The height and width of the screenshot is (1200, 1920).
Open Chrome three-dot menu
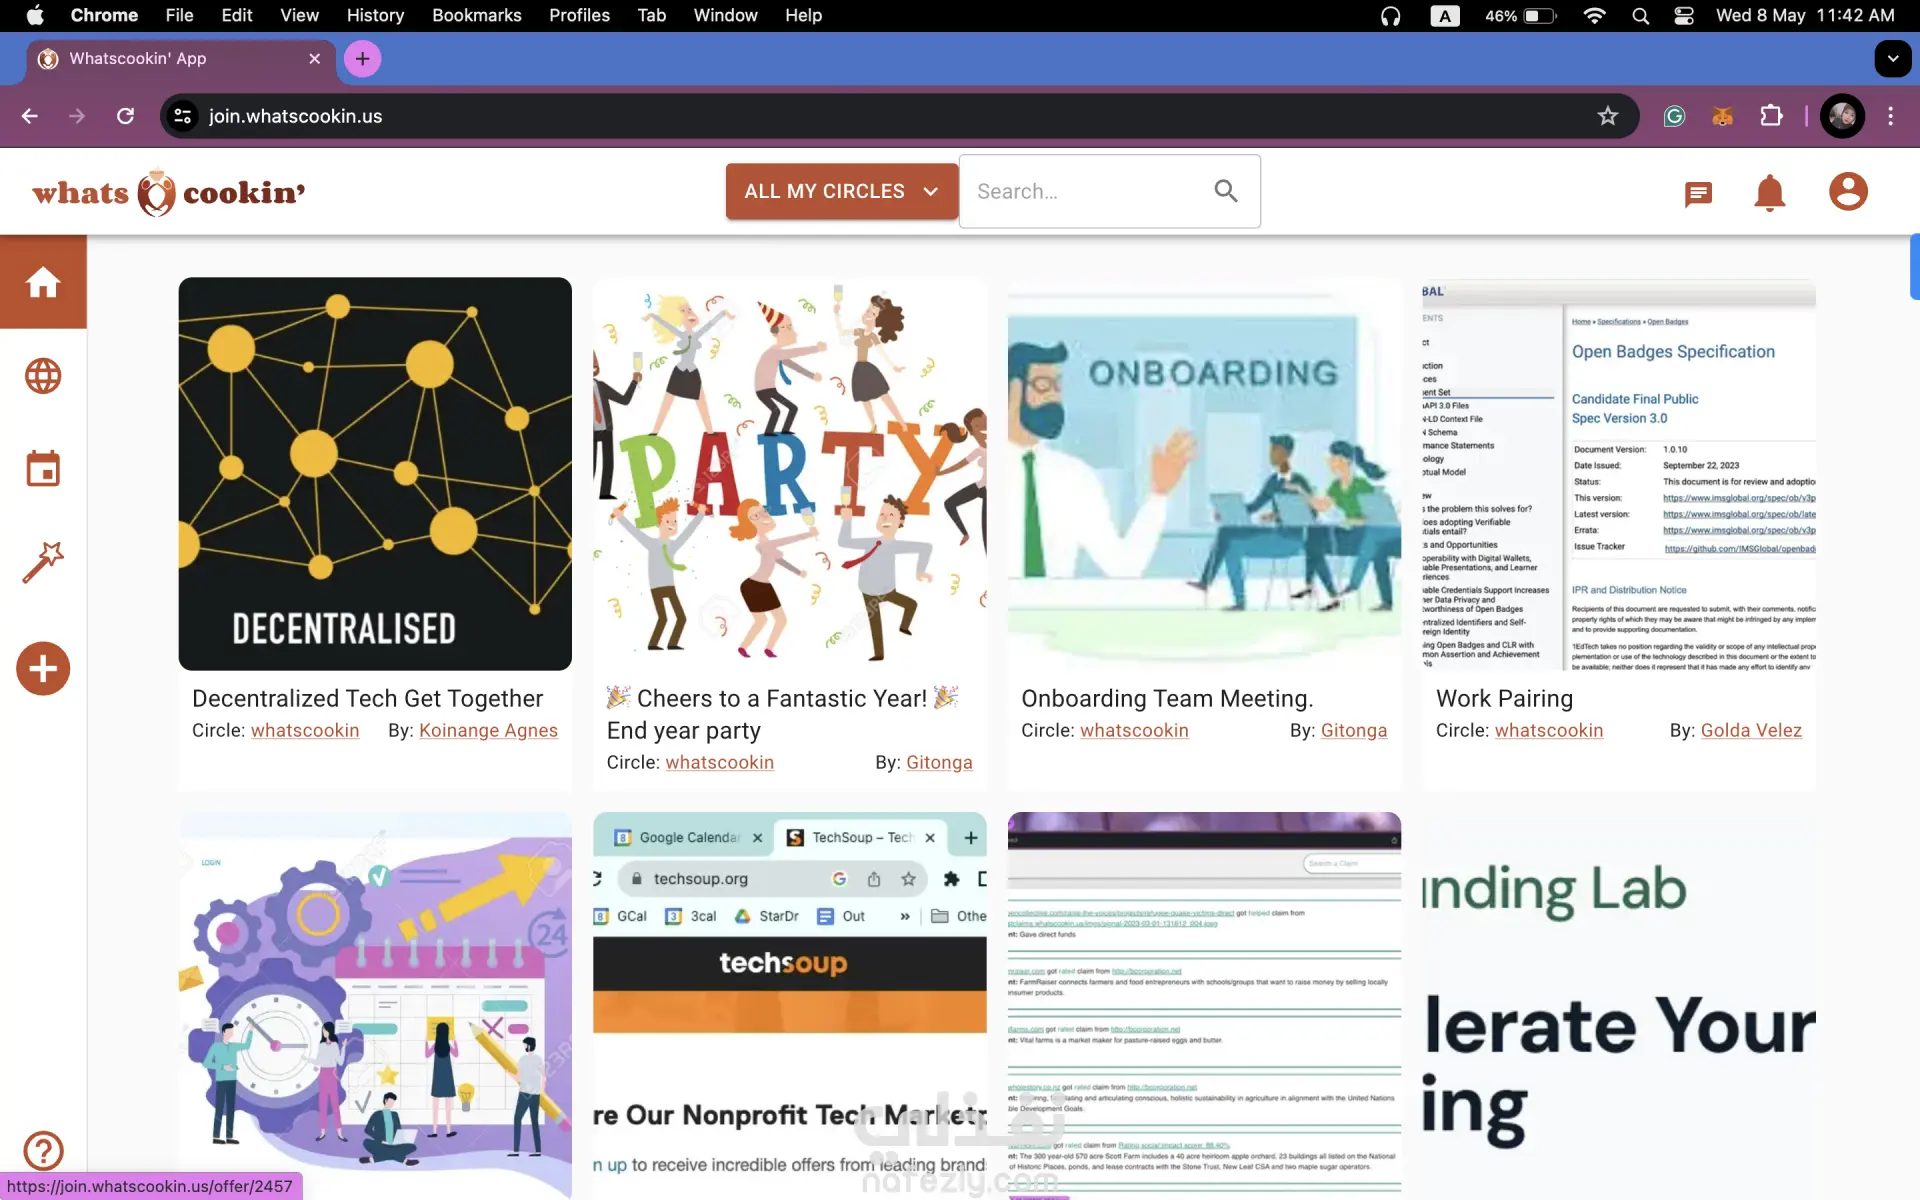[x=1890, y=116]
